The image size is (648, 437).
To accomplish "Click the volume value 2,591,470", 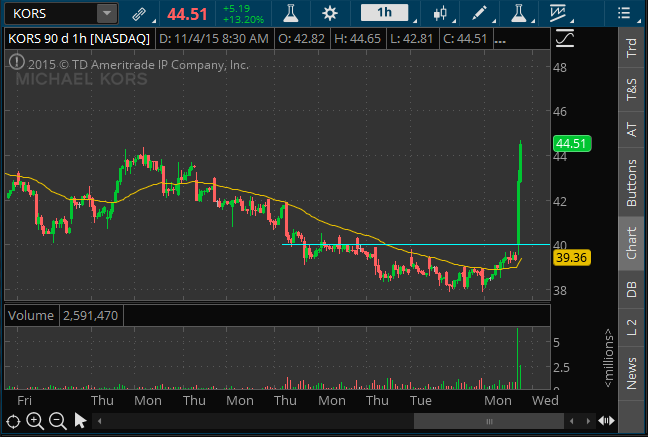I will [x=91, y=315].
